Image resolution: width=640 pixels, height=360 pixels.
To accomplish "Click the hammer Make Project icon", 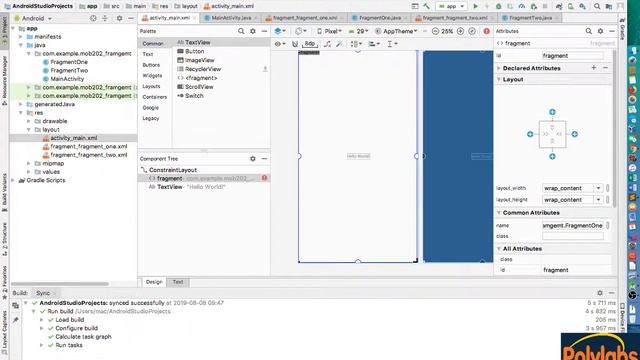I will (427, 6).
